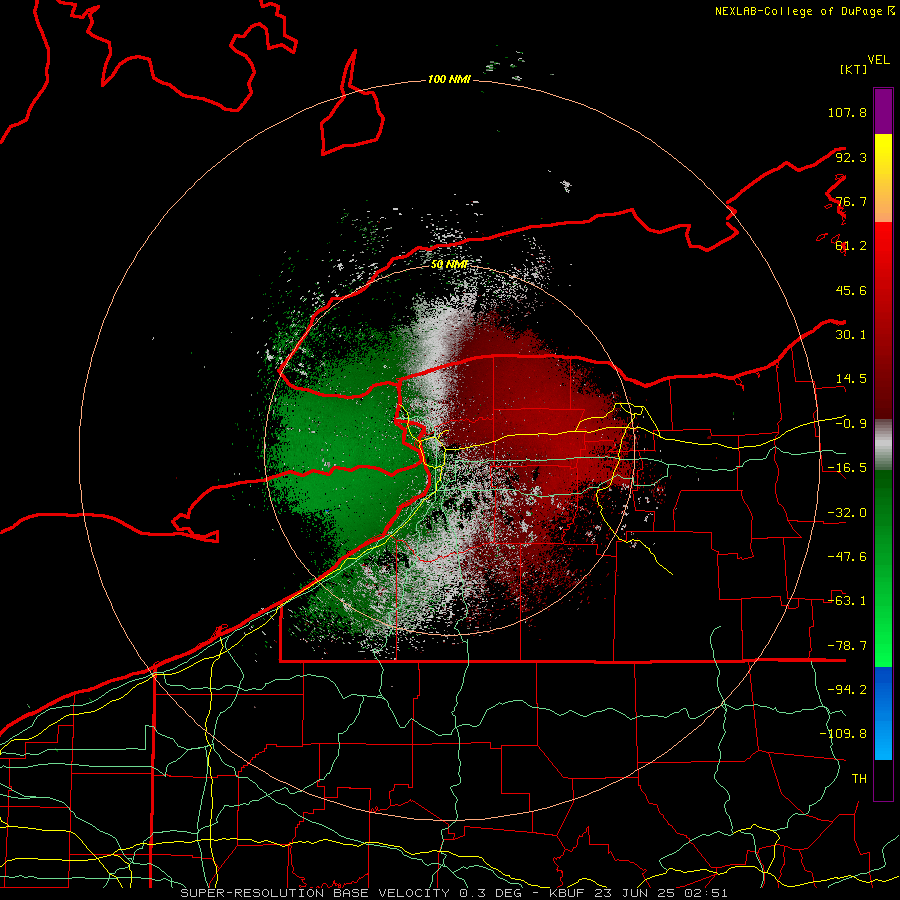This screenshot has width=900, height=900.
Task: Click the [KT] units label
Action: tap(854, 69)
